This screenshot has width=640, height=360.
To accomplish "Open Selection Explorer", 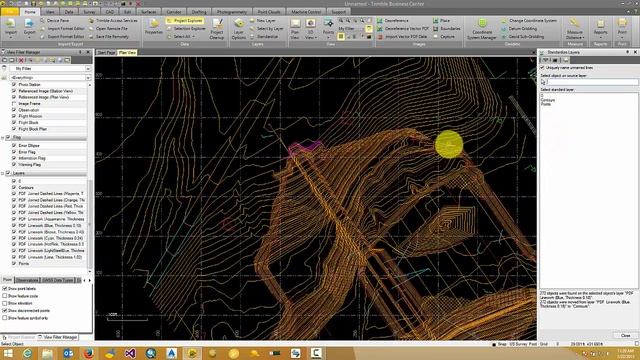I will tap(186, 29).
